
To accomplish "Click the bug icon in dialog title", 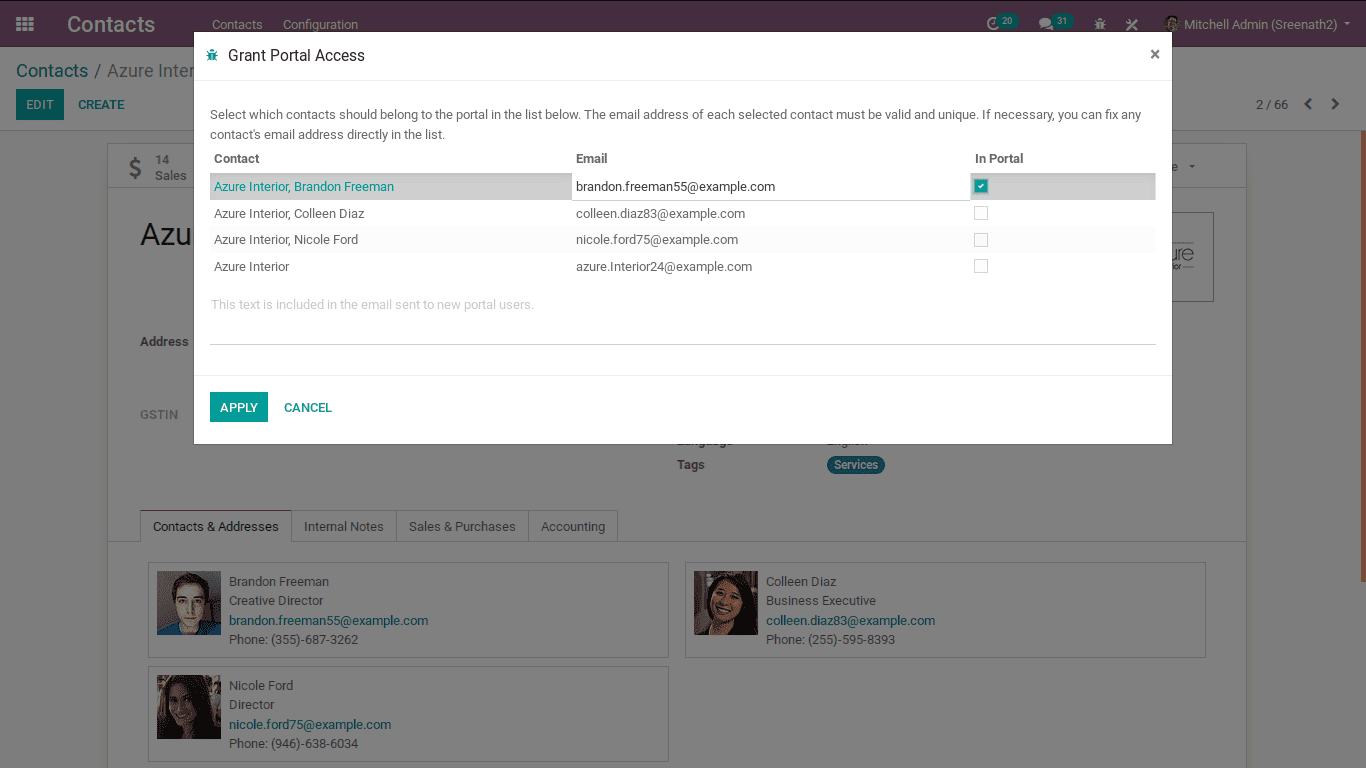I will click(212, 56).
